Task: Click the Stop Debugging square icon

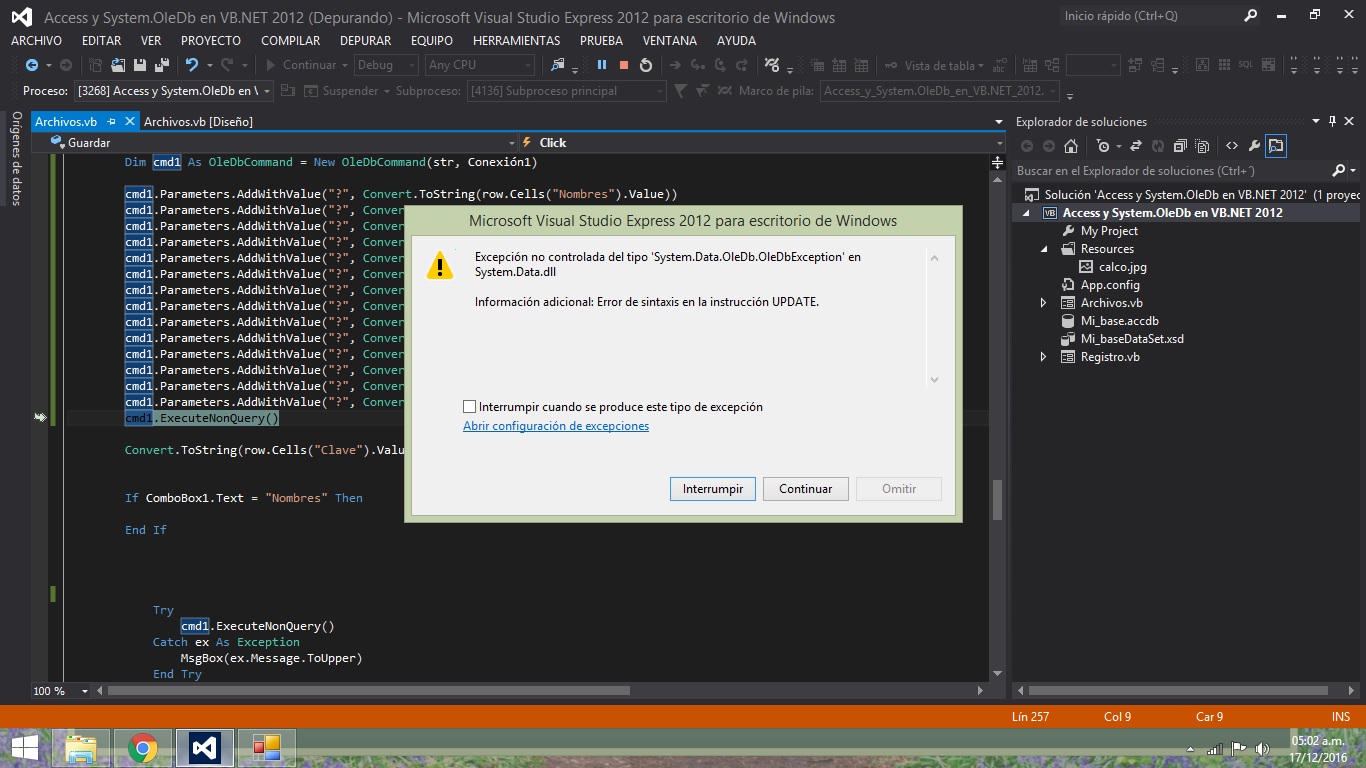Action: 624,65
